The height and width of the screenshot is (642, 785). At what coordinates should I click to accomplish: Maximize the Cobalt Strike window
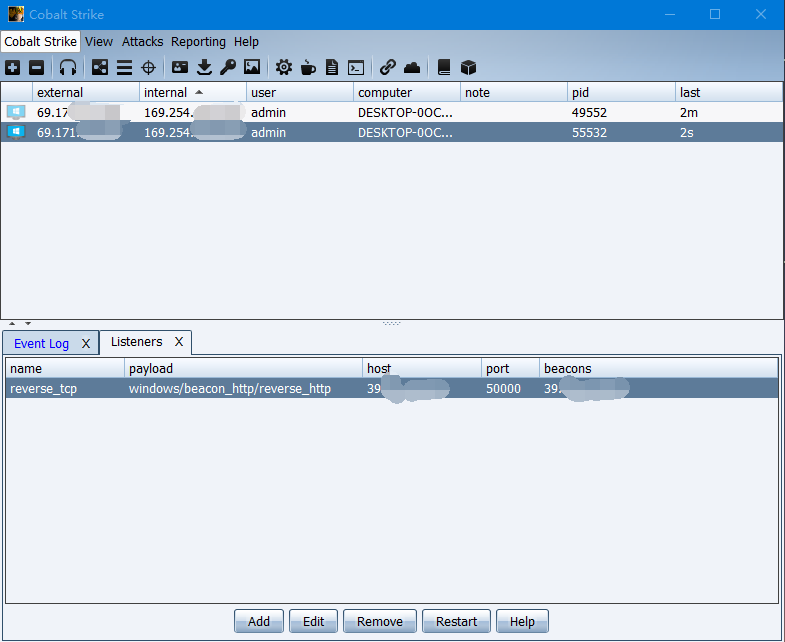(715, 14)
